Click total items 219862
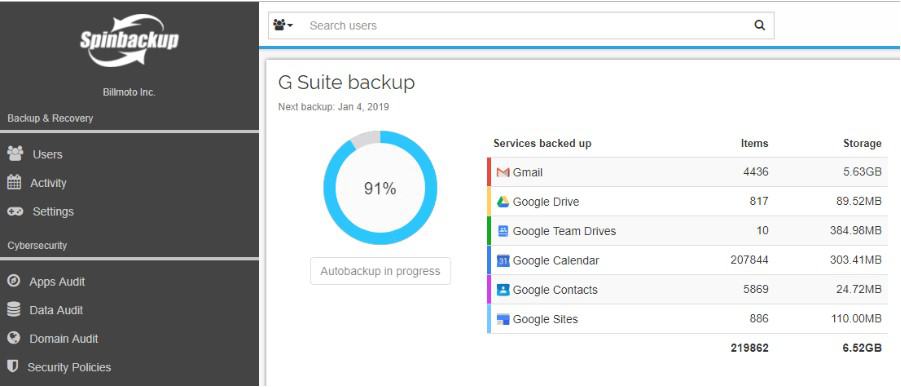Viewport: 901px width, 387px height. point(749,348)
